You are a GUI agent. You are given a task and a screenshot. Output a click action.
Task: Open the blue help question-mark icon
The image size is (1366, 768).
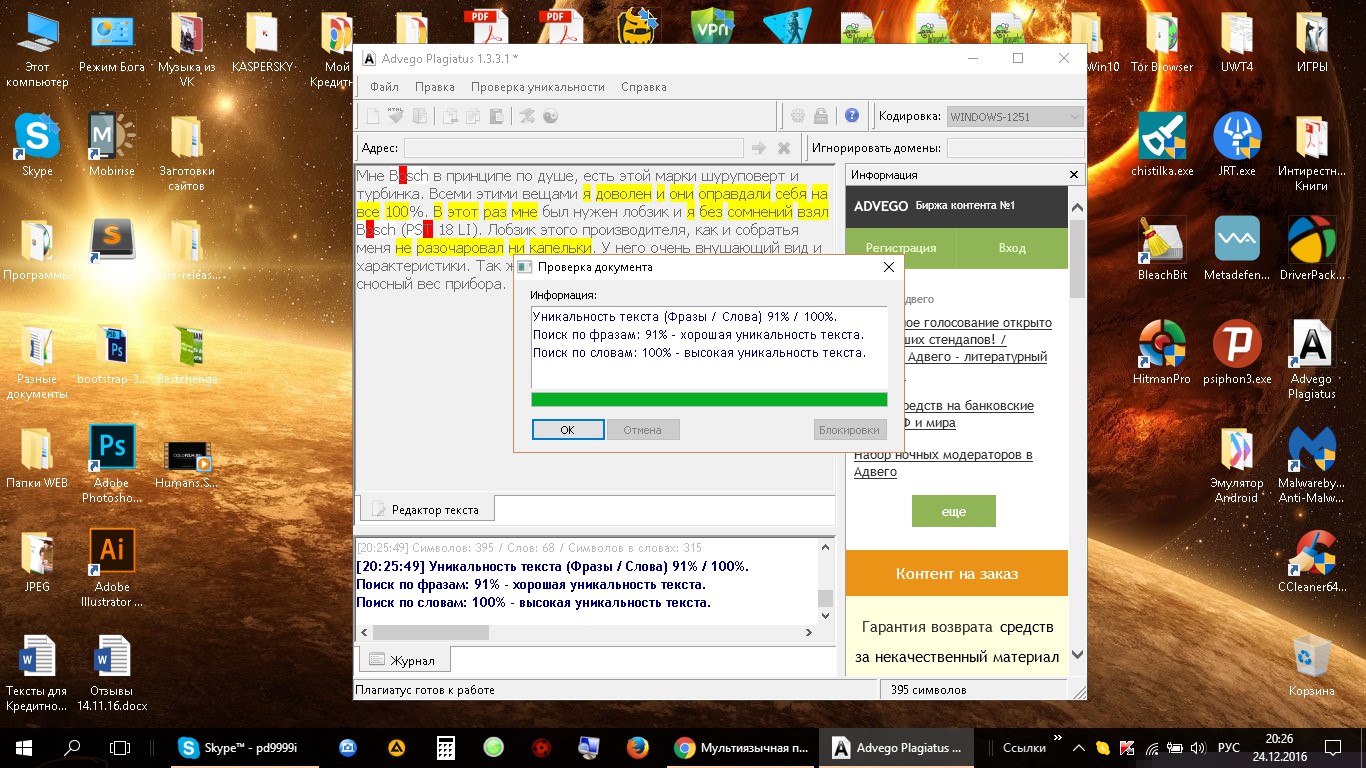coord(852,116)
